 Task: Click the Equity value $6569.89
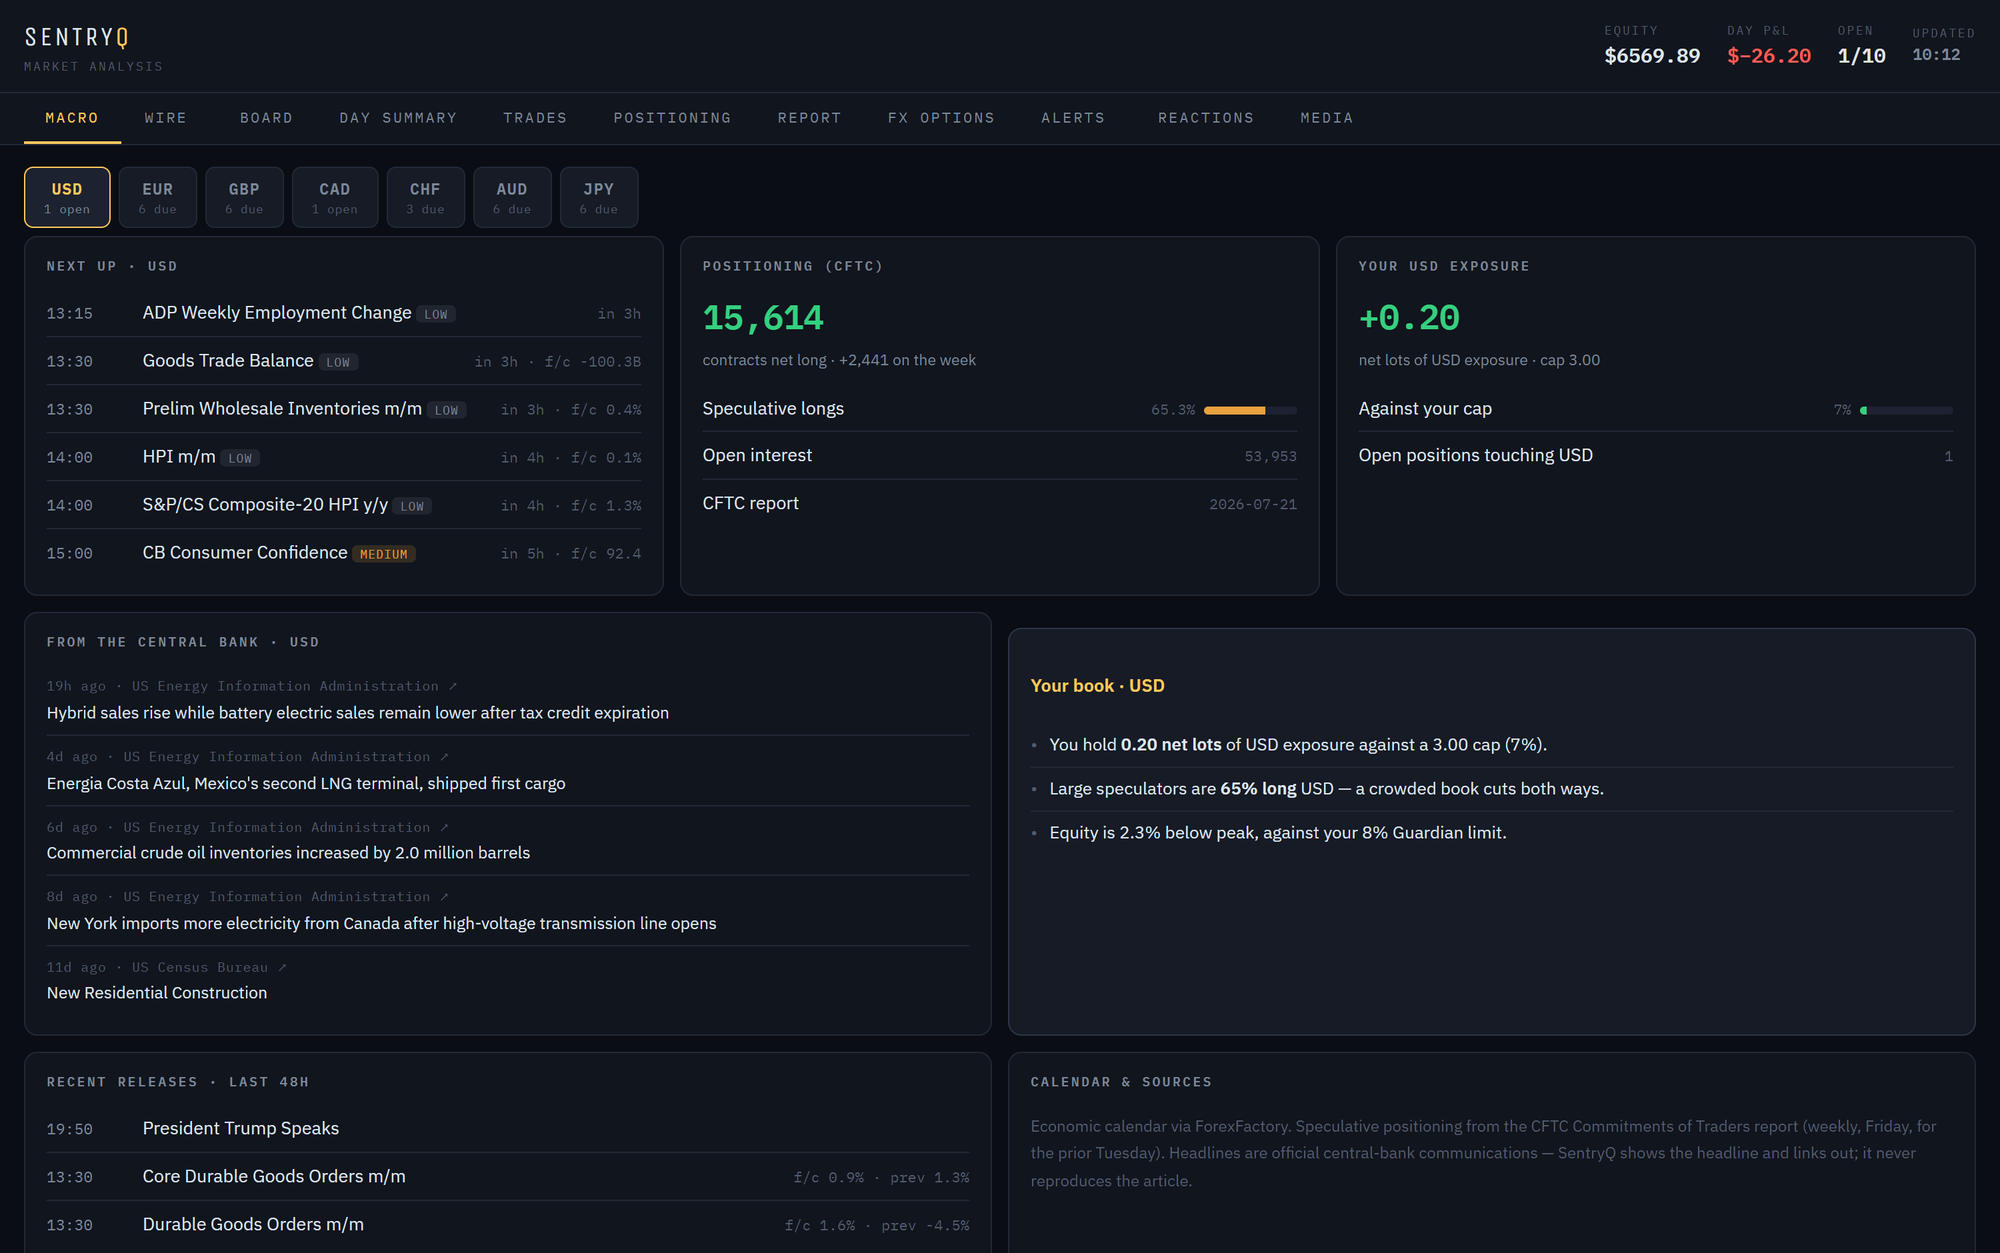point(1652,56)
